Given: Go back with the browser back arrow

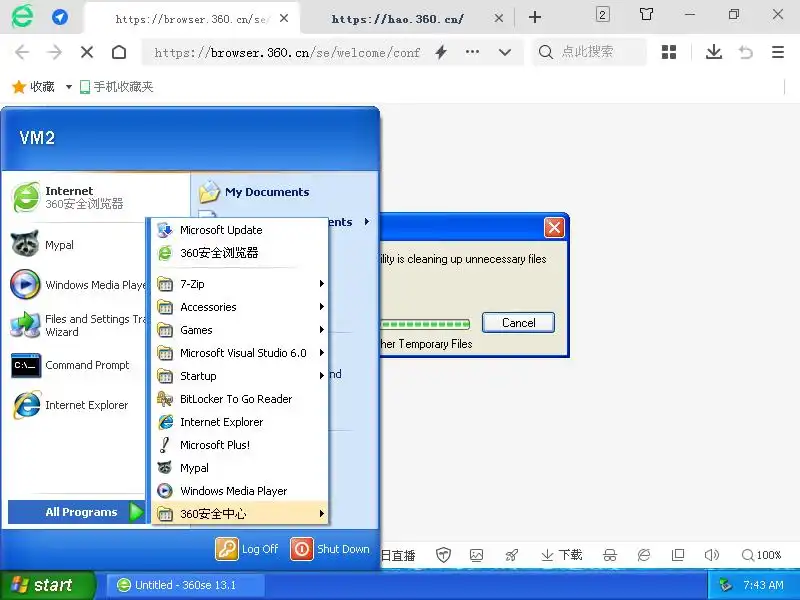Looking at the screenshot, I should [22, 52].
